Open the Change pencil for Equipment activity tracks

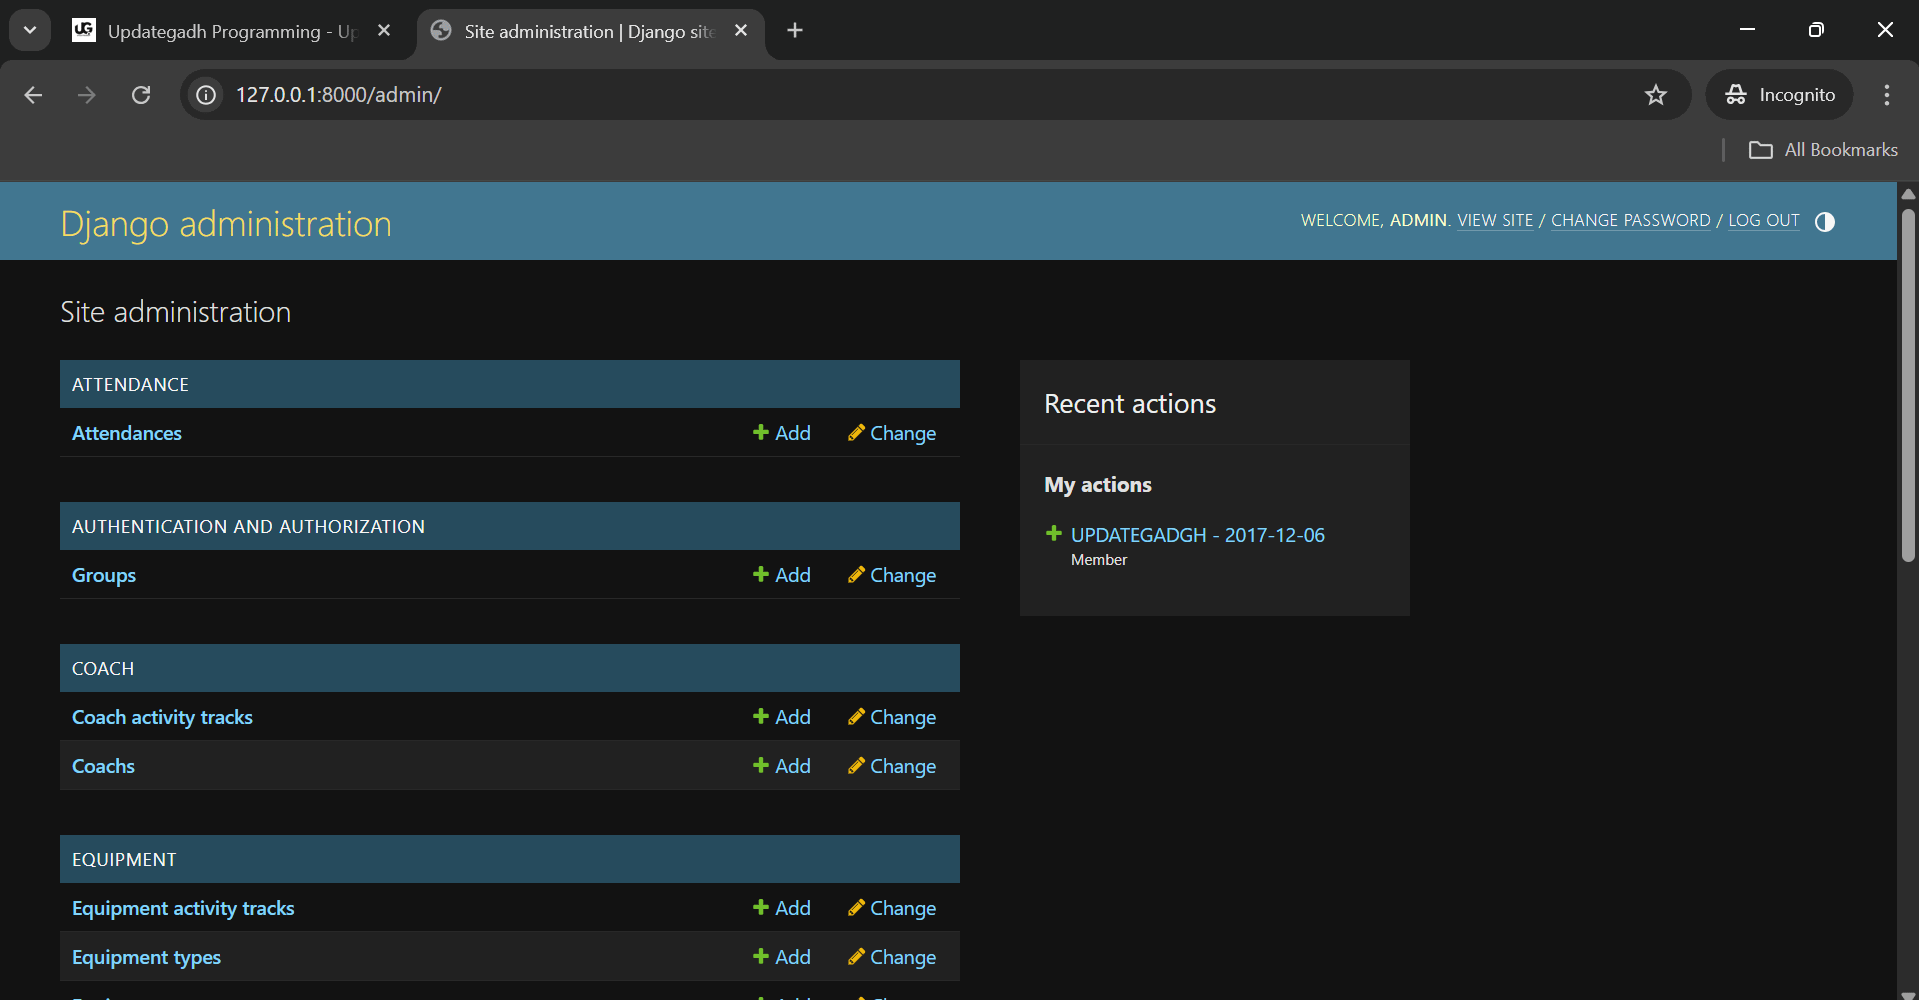856,907
